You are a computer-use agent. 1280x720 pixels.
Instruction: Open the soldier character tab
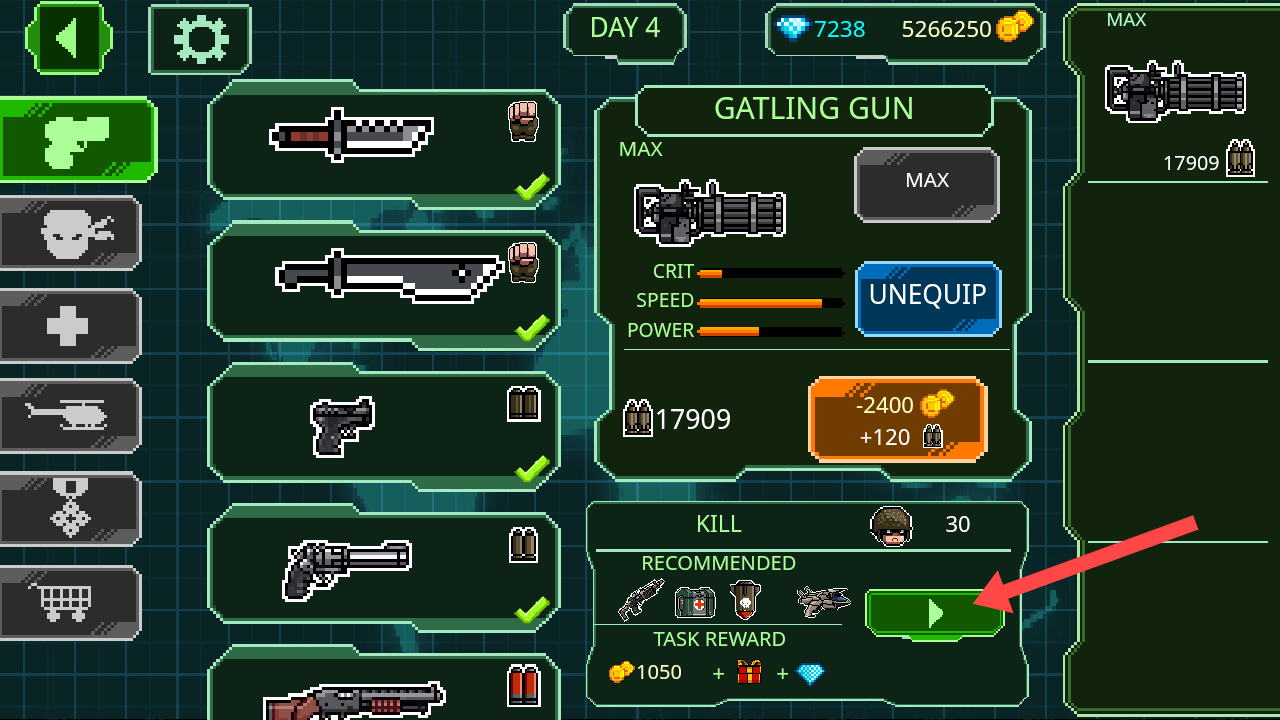pos(69,233)
